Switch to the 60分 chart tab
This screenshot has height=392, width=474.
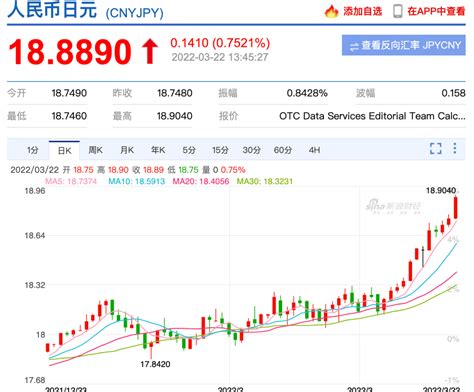point(283,150)
